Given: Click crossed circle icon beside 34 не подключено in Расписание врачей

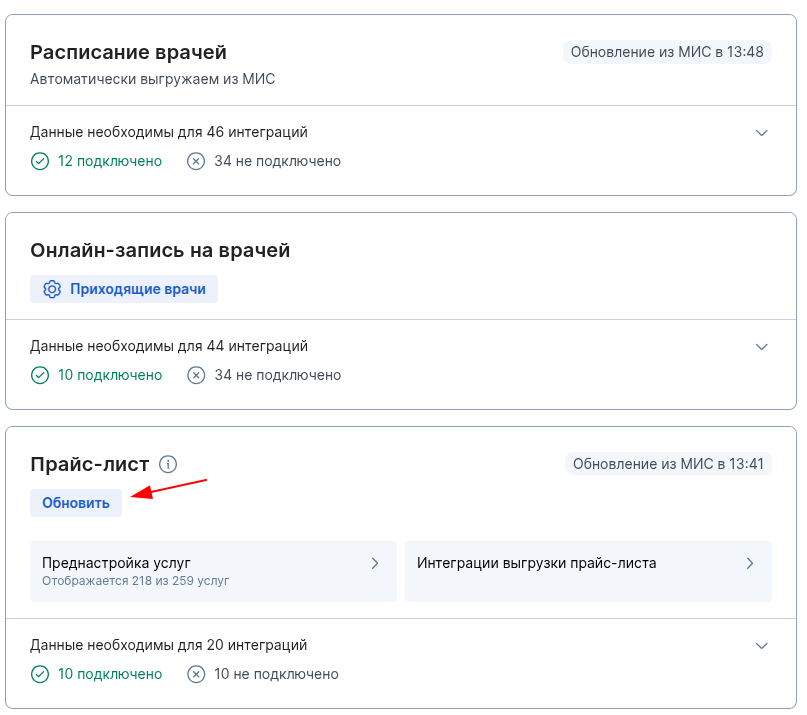Looking at the screenshot, I should [x=196, y=161].
